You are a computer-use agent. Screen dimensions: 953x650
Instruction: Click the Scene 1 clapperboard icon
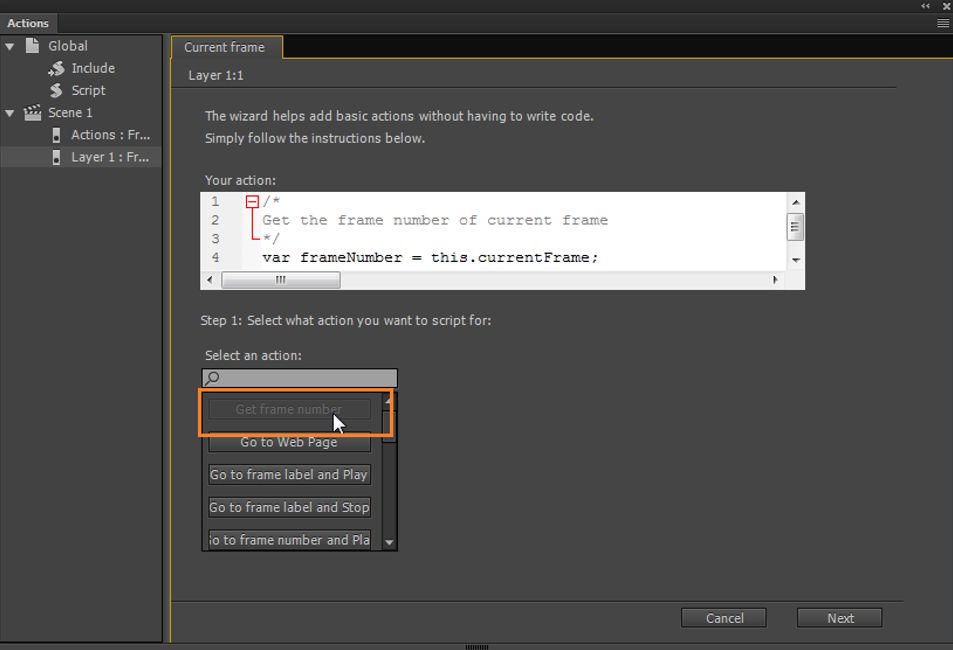point(32,112)
